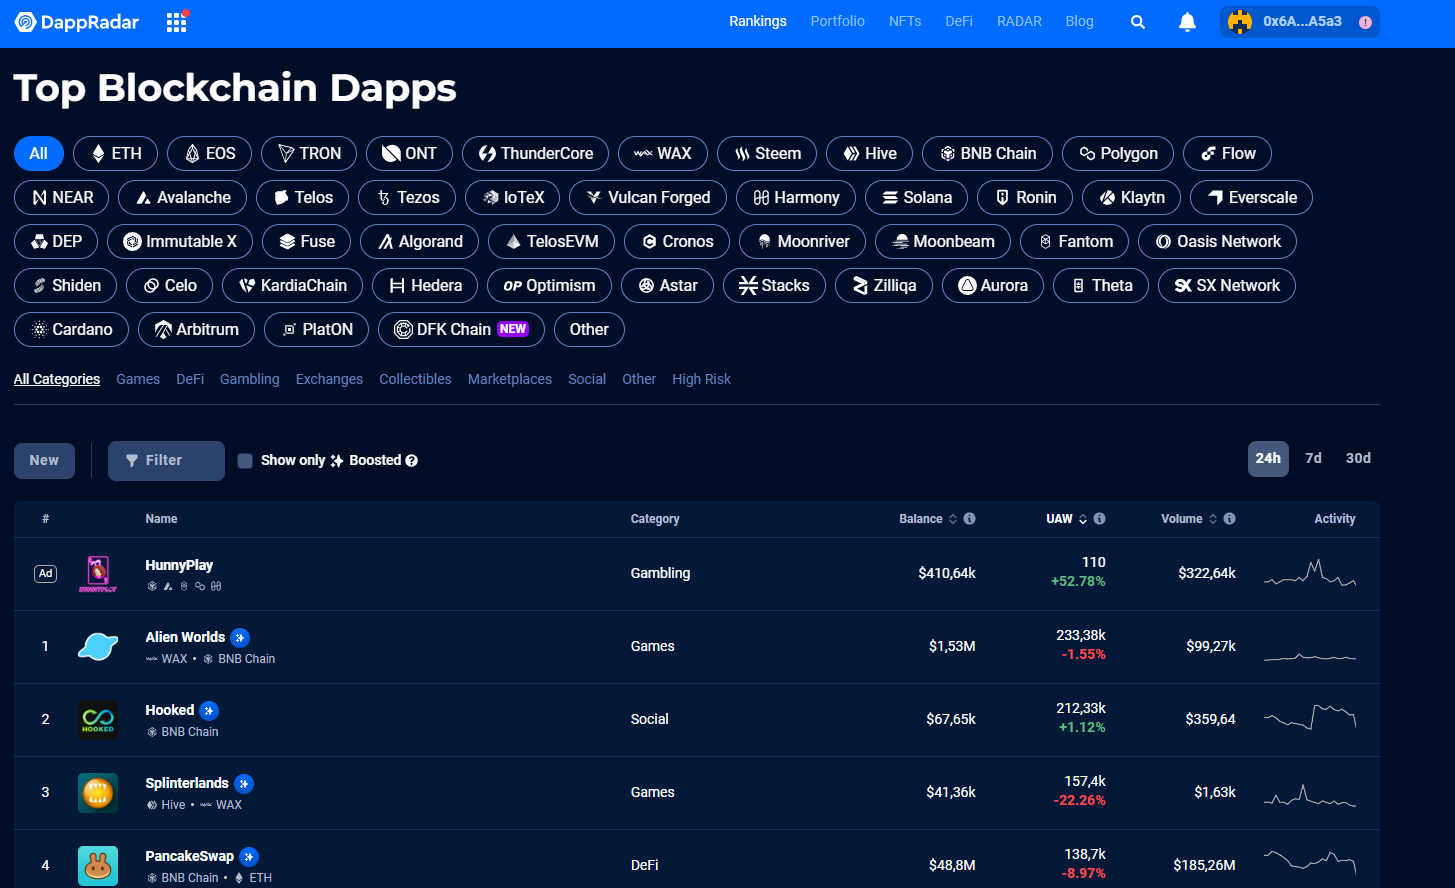The width and height of the screenshot is (1455, 888).
Task: Click the New button
Action: 44,461
